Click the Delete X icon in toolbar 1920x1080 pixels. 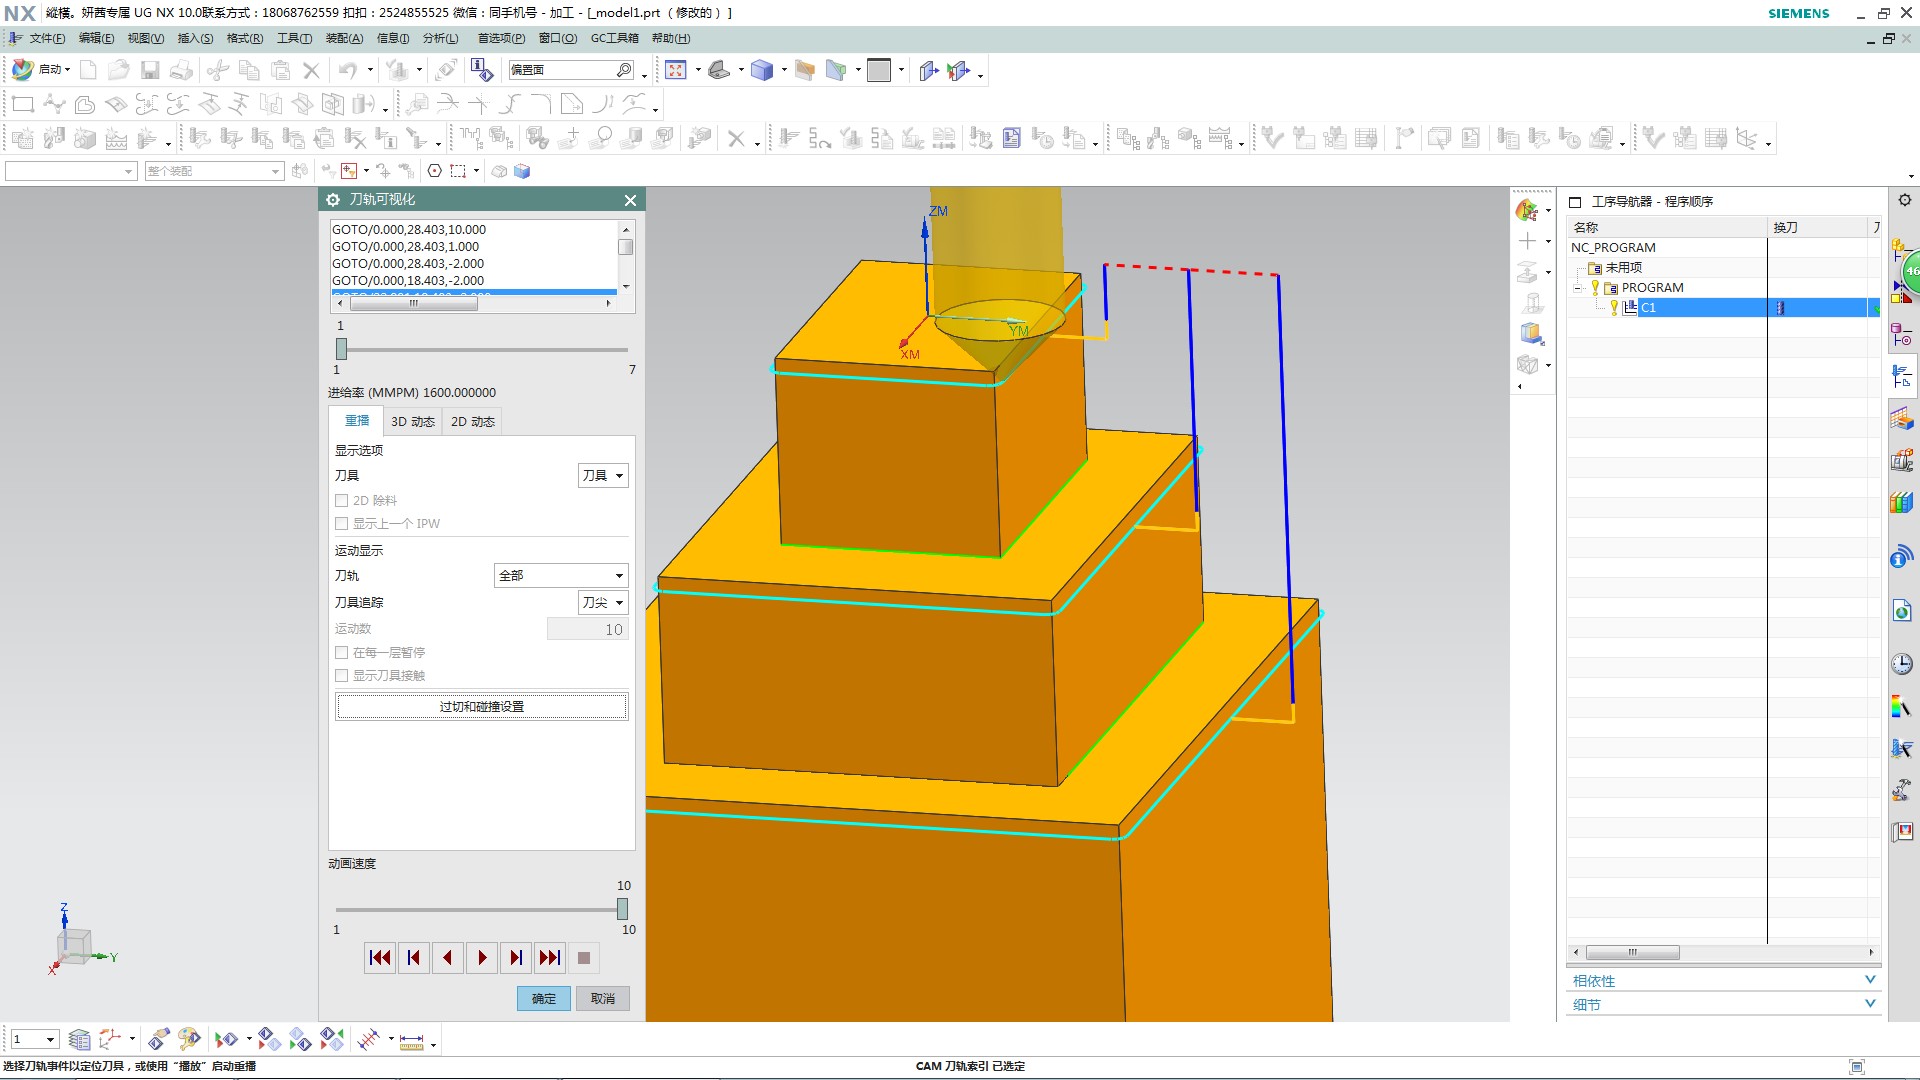click(x=311, y=70)
